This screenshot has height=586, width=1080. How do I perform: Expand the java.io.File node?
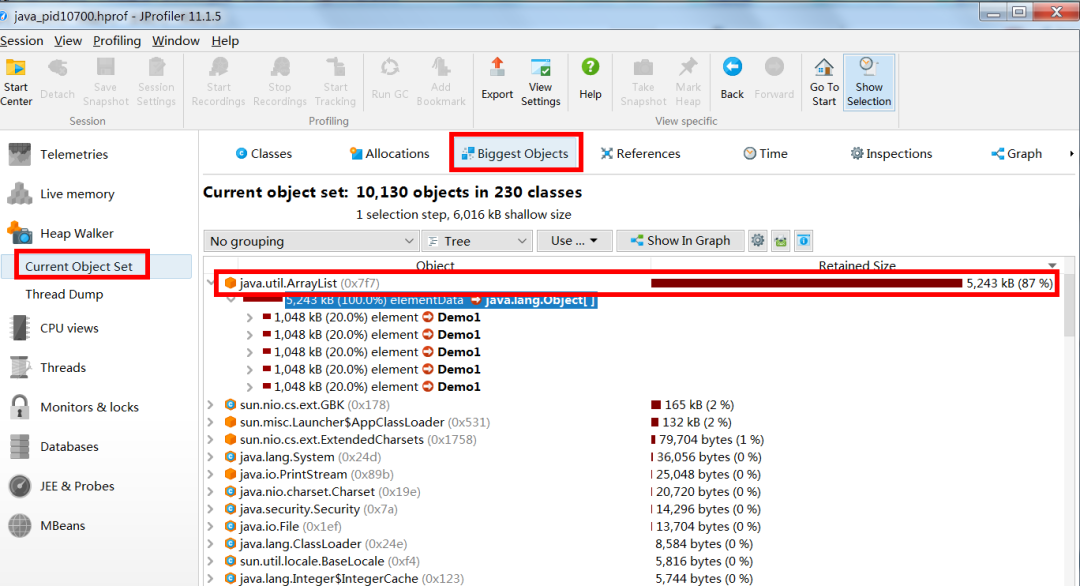pyautogui.click(x=211, y=527)
